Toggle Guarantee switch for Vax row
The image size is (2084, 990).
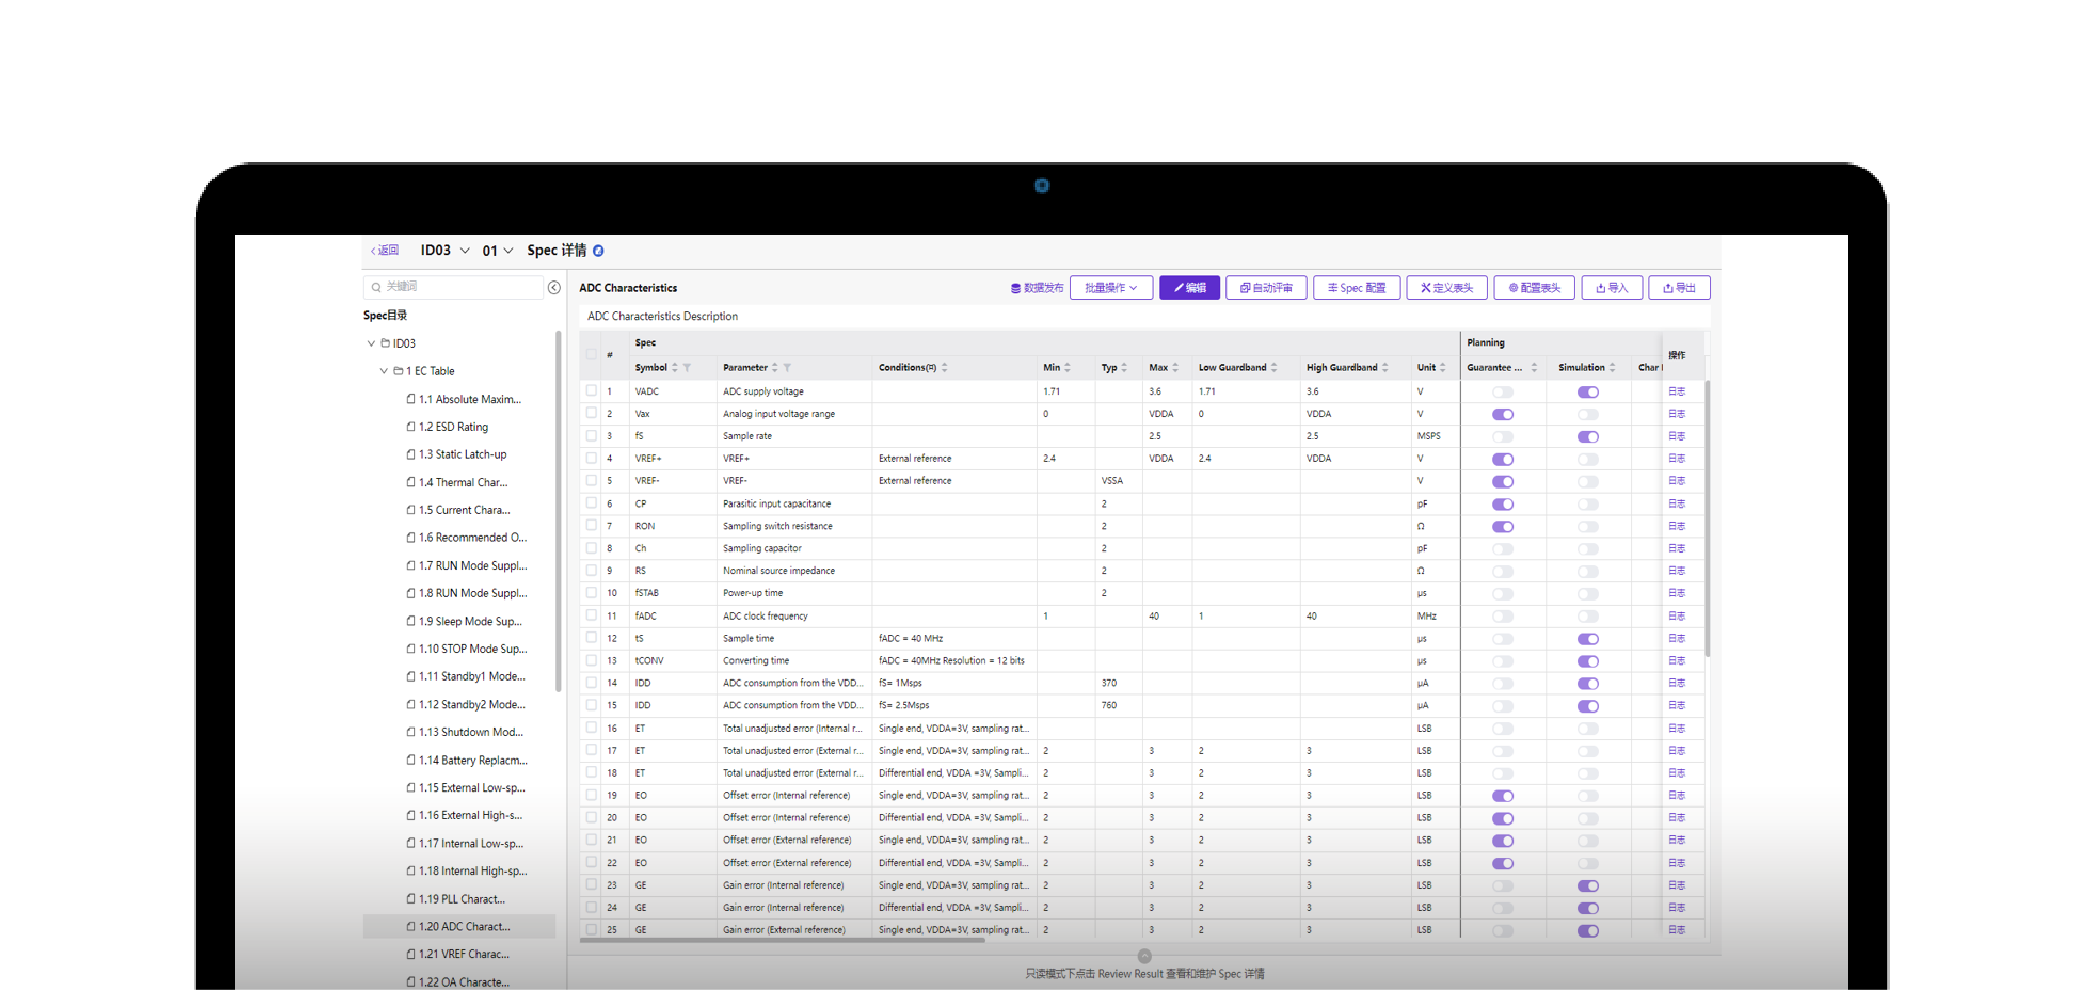(x=1502, y=414)
